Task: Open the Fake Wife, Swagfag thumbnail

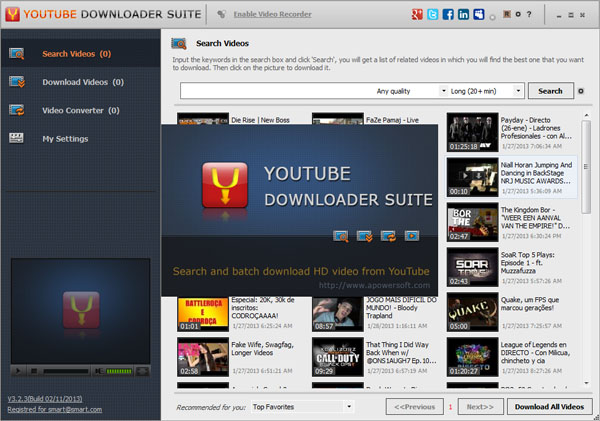Action: point(203,357)
